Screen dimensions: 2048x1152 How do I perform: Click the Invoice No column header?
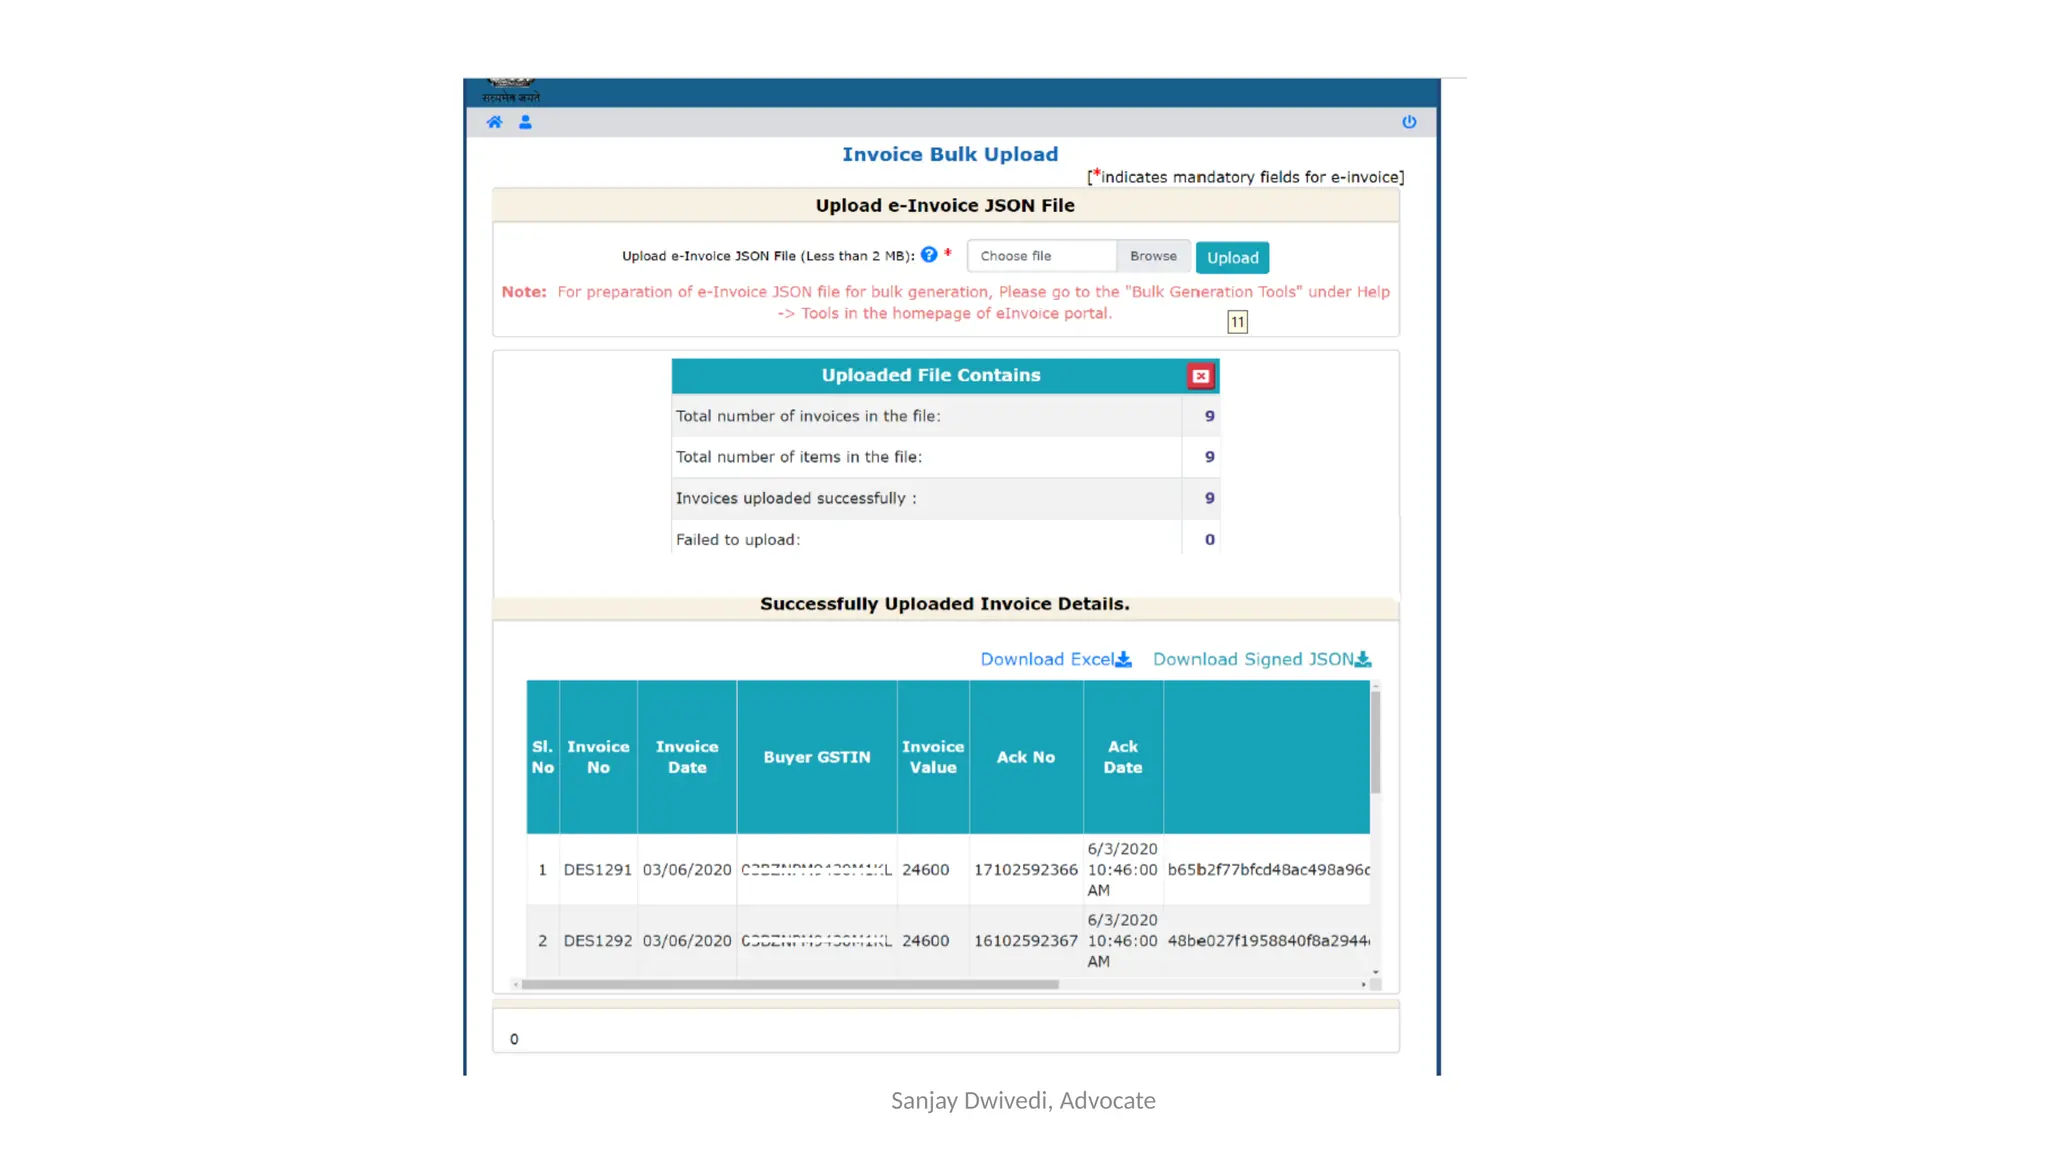coord(598,757)
